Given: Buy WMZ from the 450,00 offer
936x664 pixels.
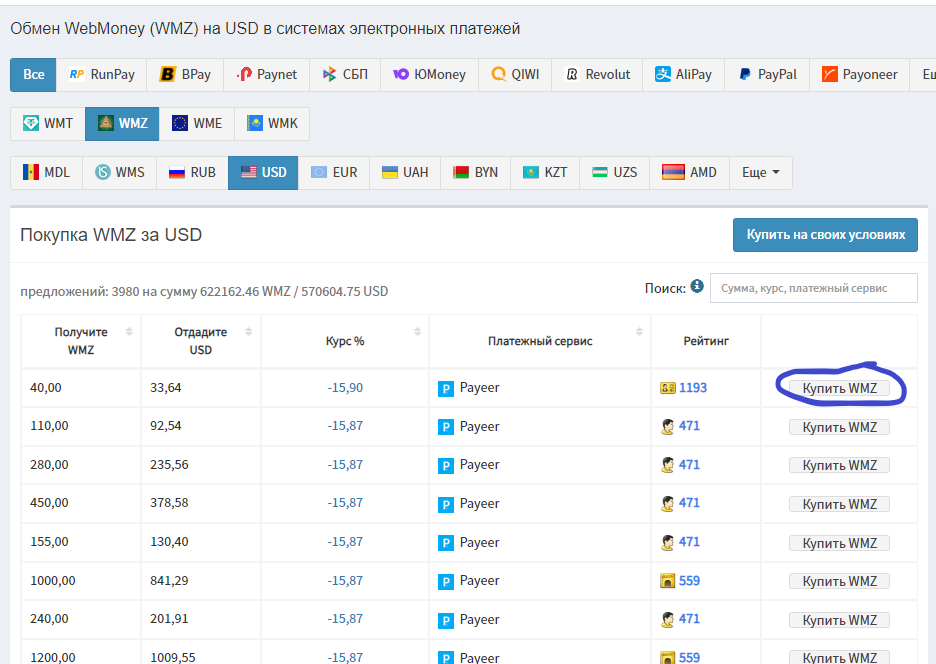Looking at the screenshot, I should tap(839, 504).
